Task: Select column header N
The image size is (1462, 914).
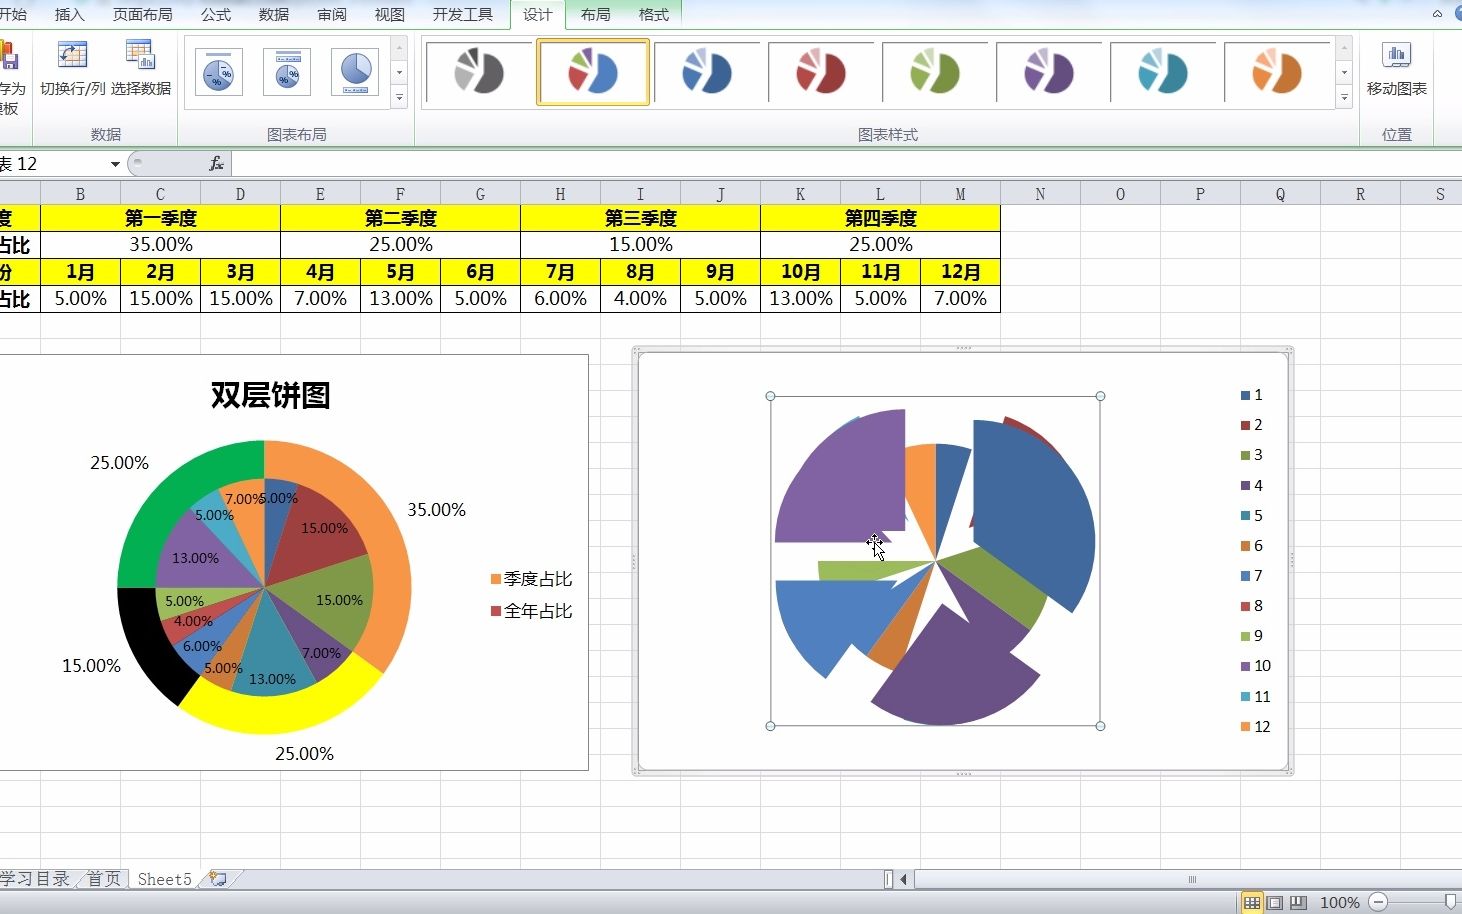Action: tap(1040, 194)
